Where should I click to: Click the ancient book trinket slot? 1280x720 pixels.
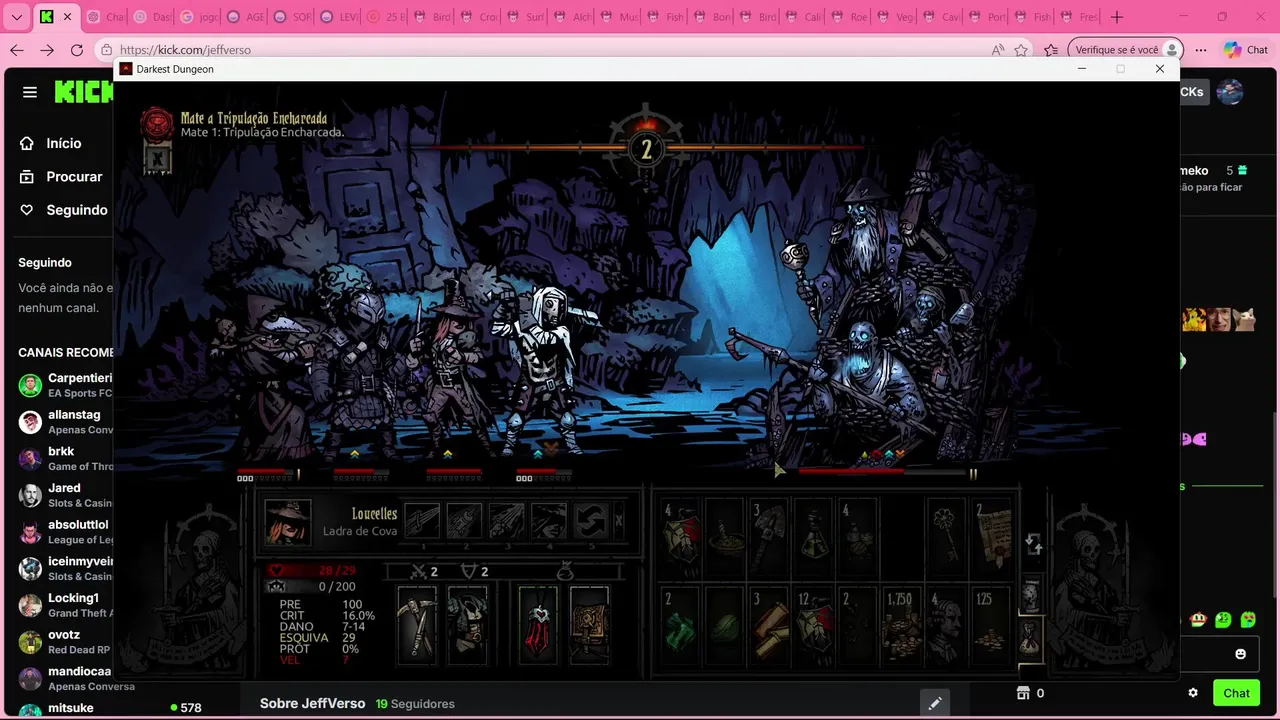589,625
